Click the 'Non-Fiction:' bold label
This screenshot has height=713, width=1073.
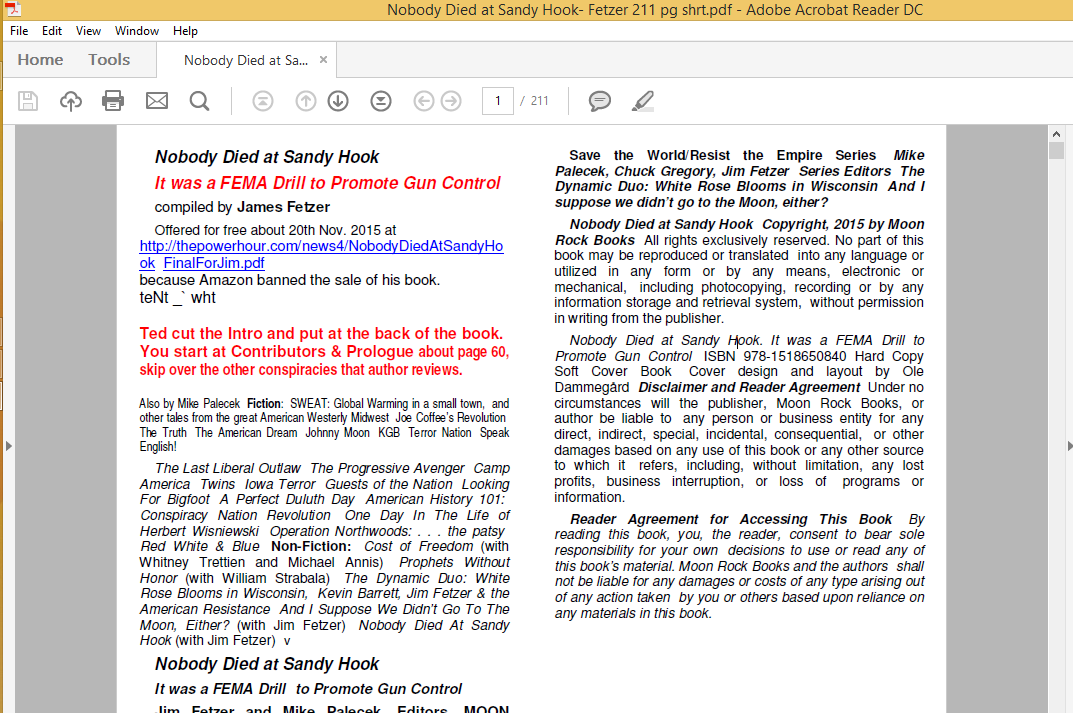pos(311,546)
